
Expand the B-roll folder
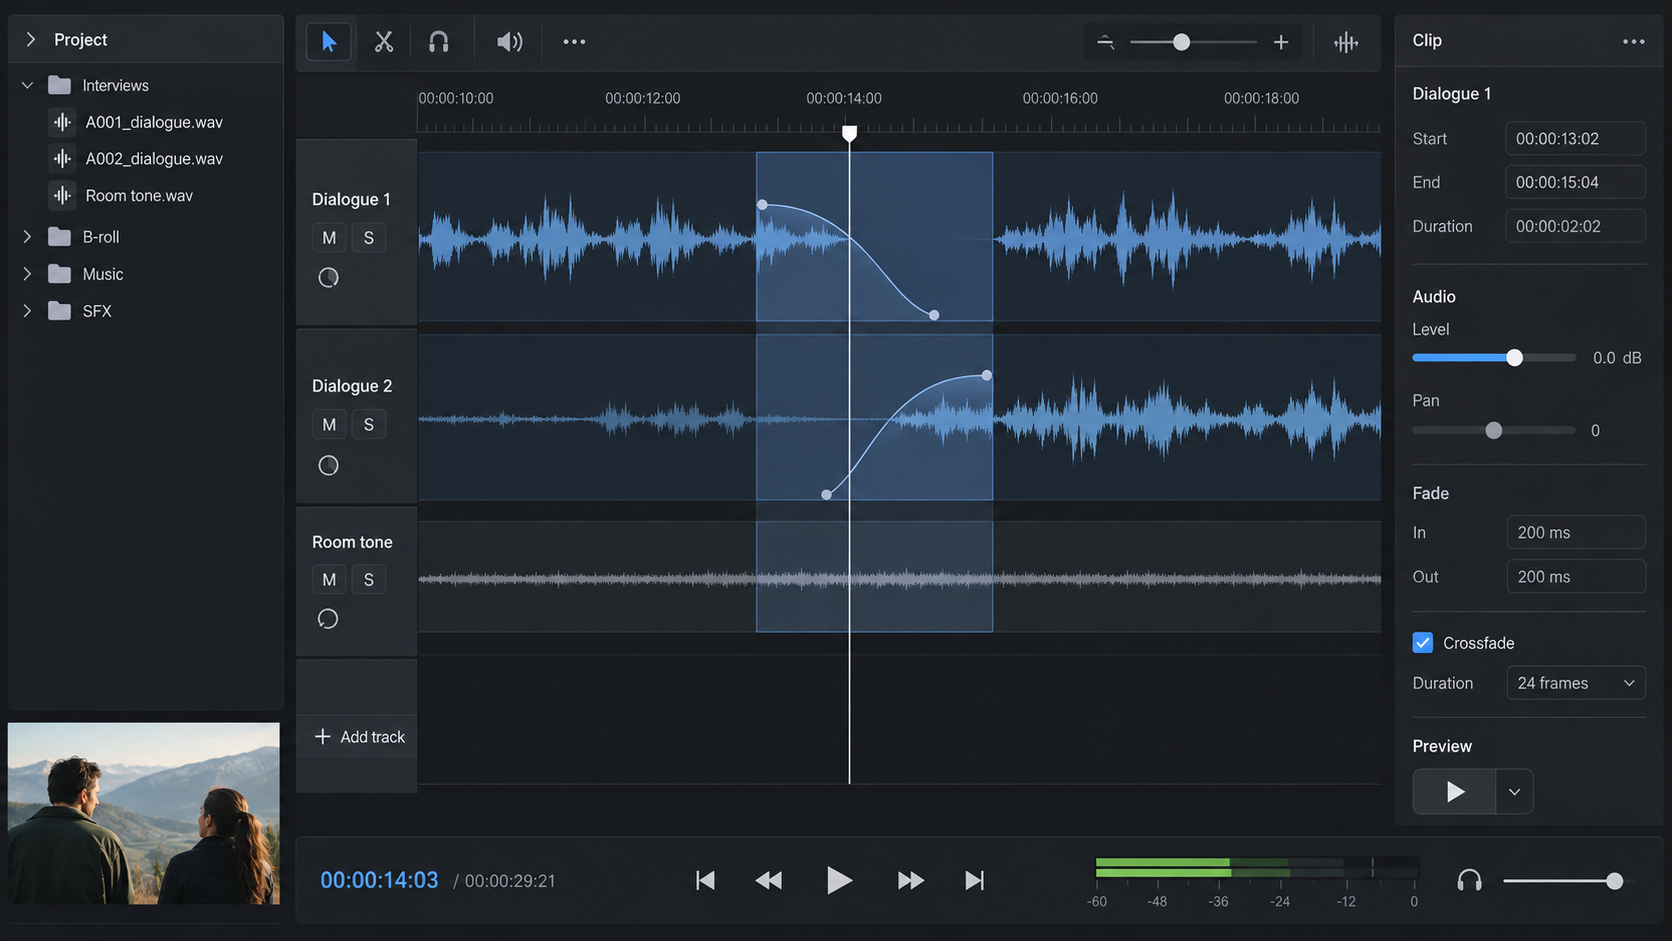pos(28,237)
